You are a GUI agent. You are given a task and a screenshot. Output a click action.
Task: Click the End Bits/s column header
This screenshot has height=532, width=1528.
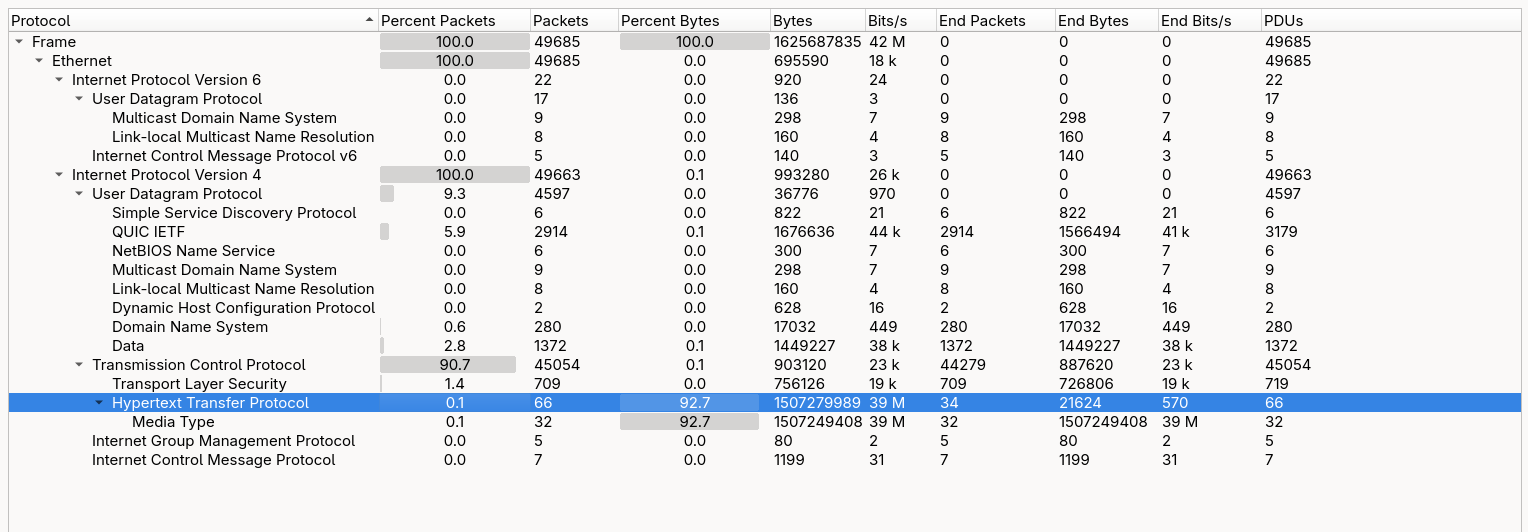point(1196,20)
